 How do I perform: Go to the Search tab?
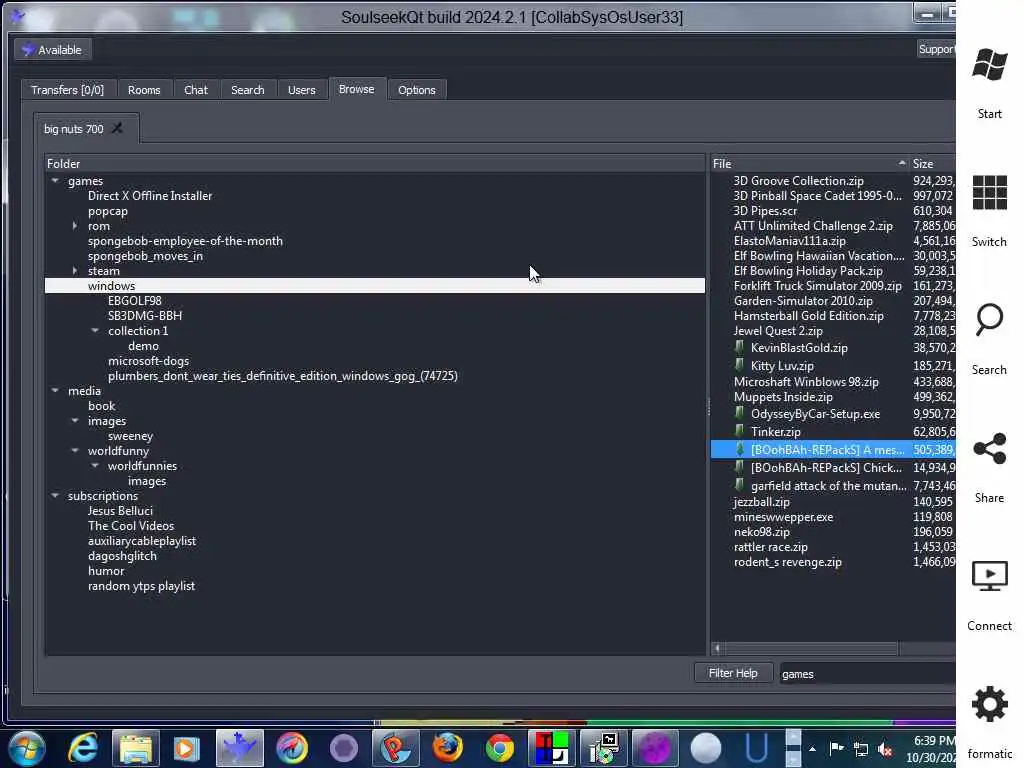248,89
